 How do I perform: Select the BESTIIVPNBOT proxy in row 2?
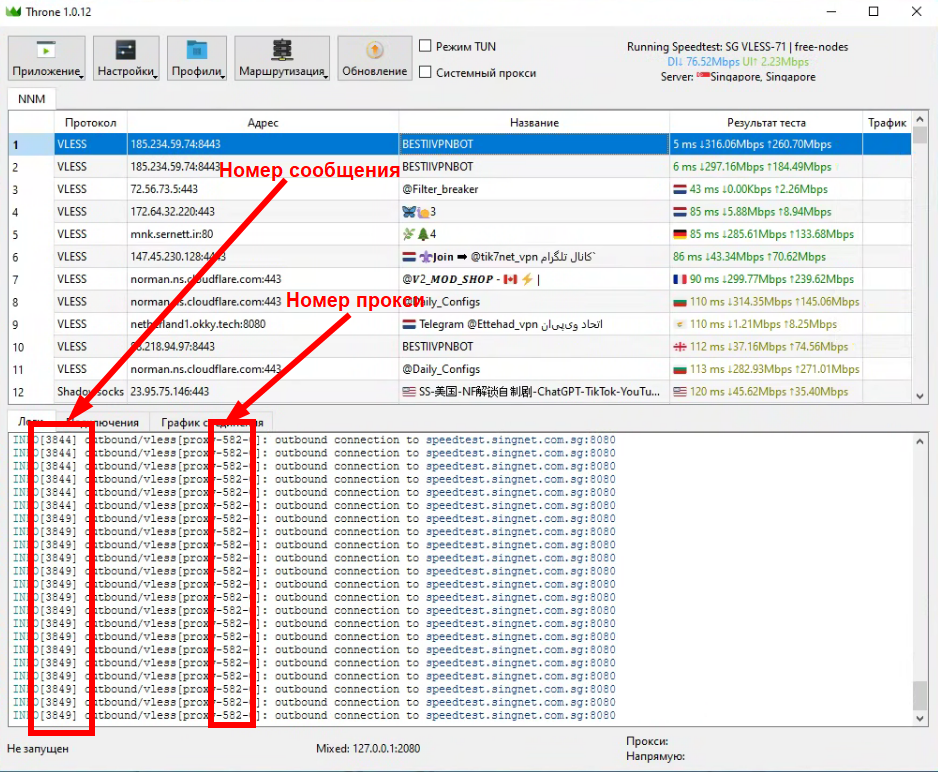(437, 167)
